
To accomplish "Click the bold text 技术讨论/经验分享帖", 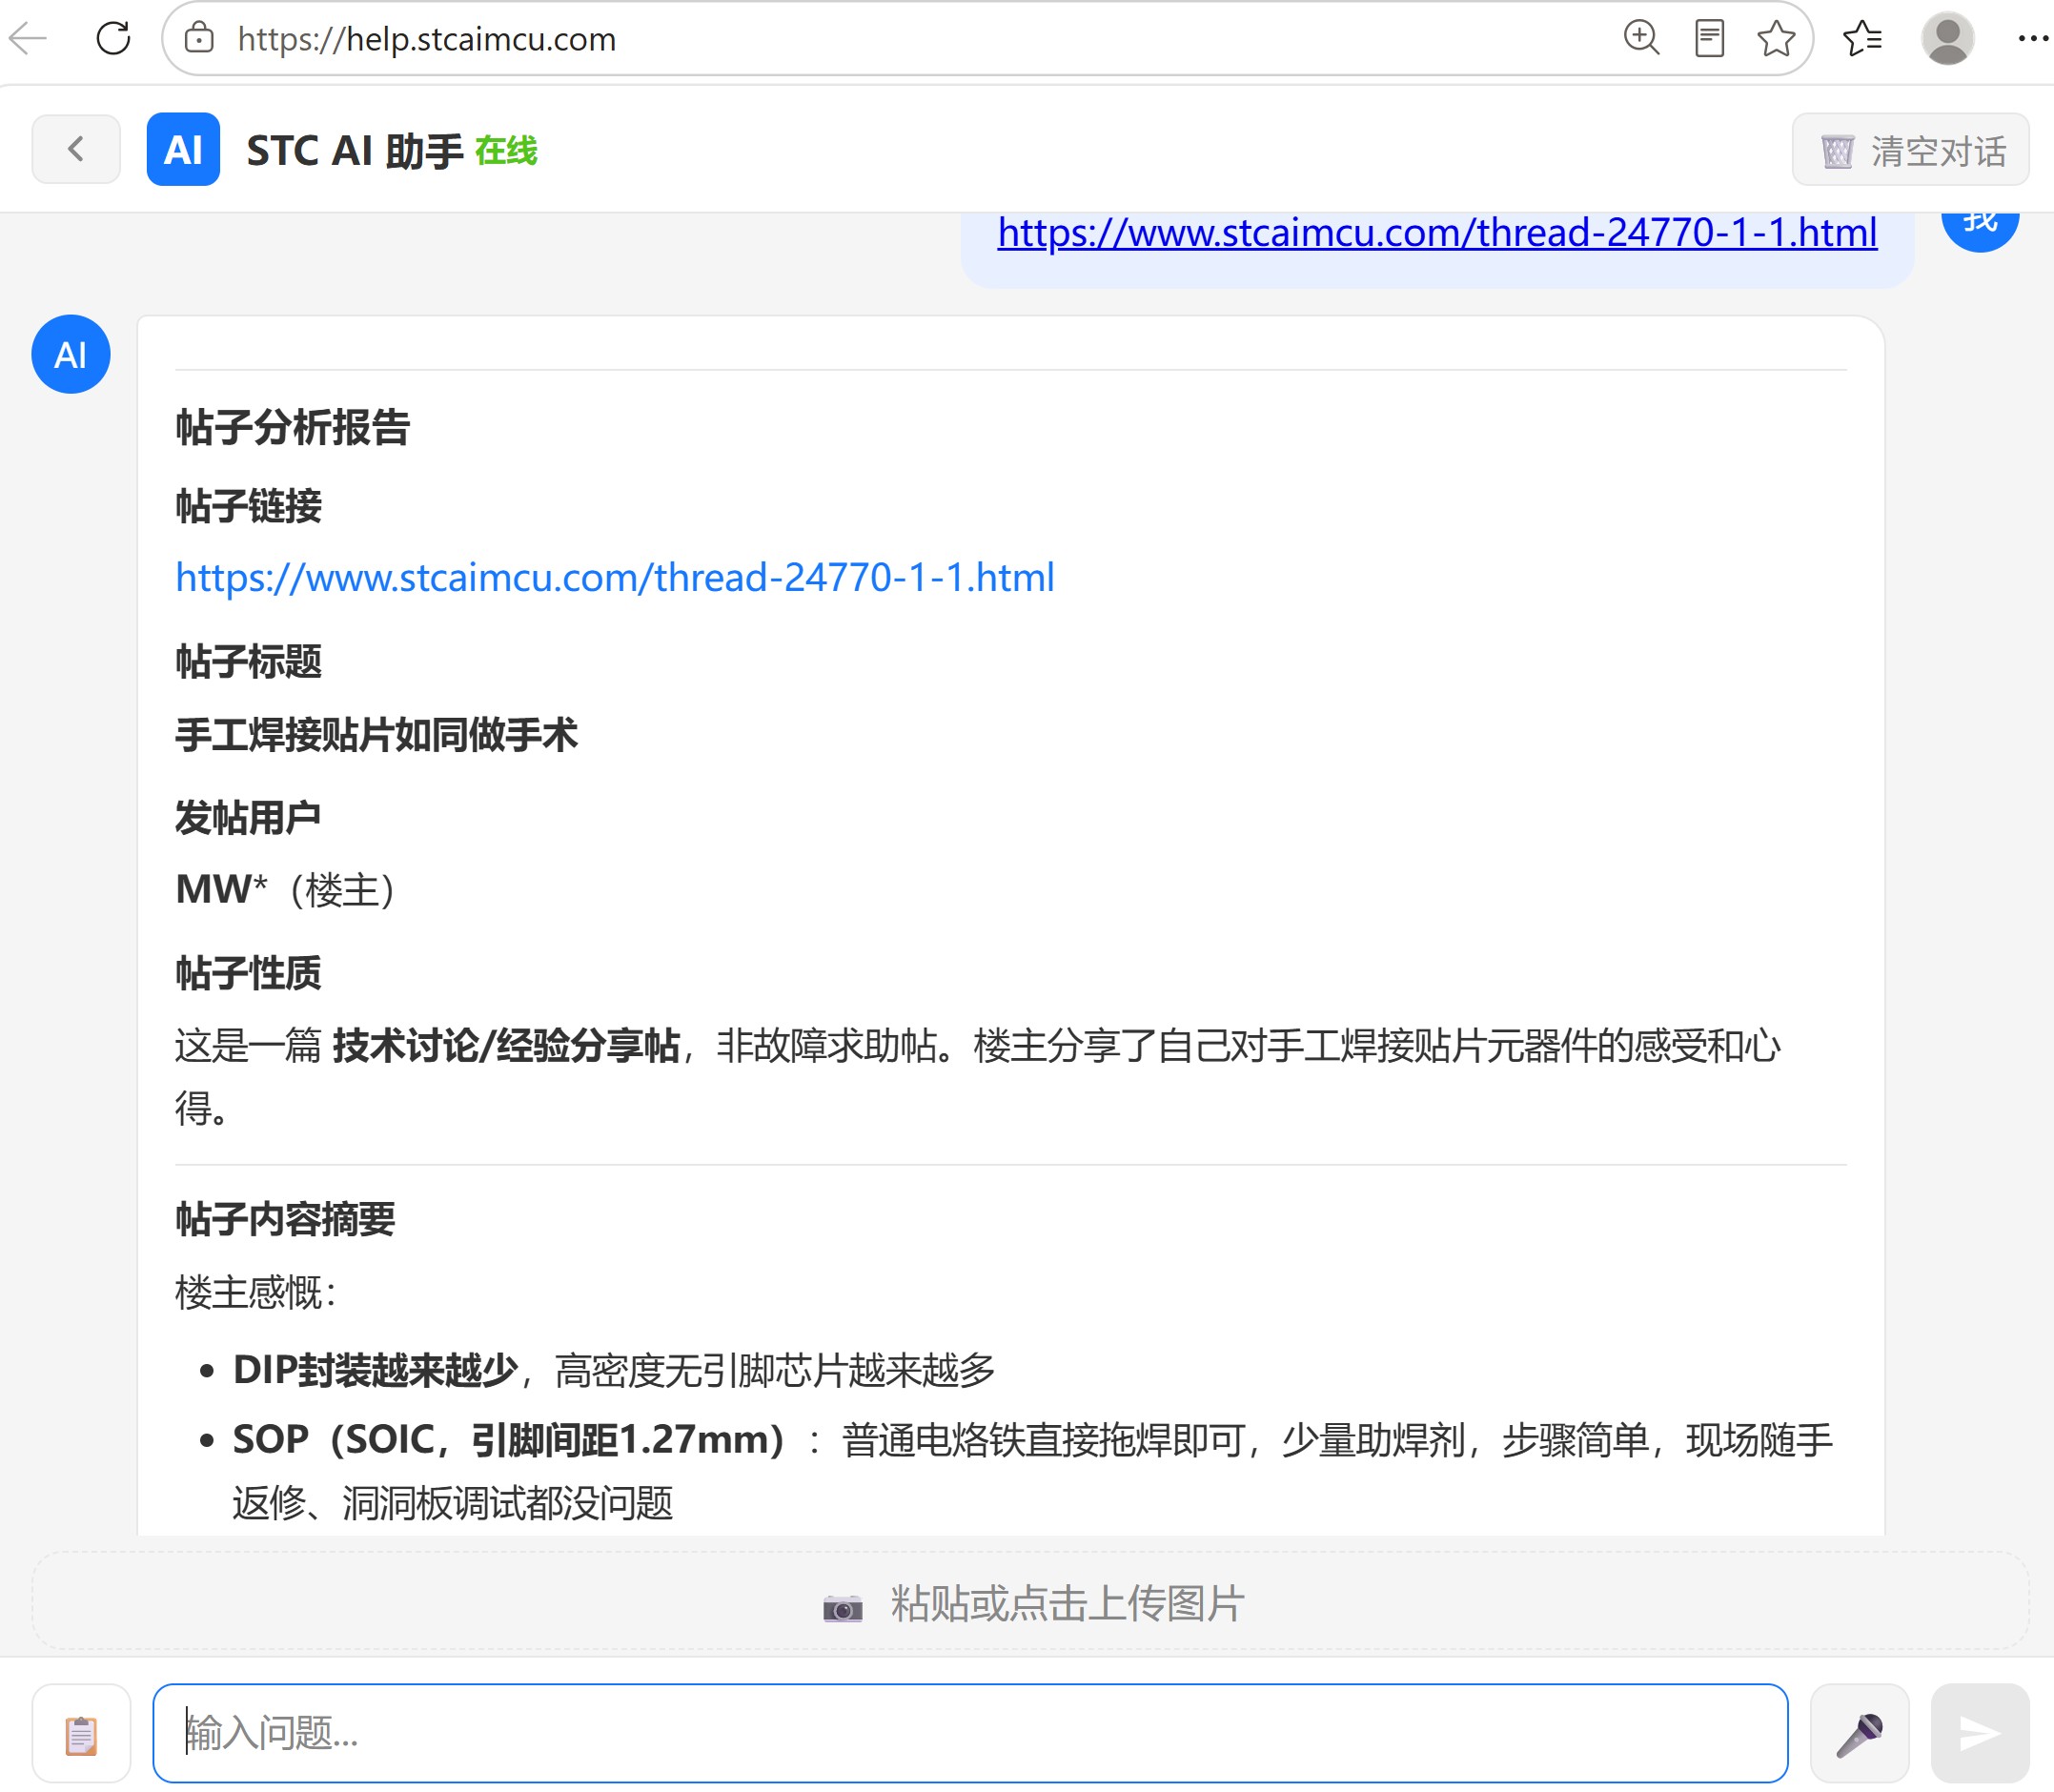I will (506, 1046).
